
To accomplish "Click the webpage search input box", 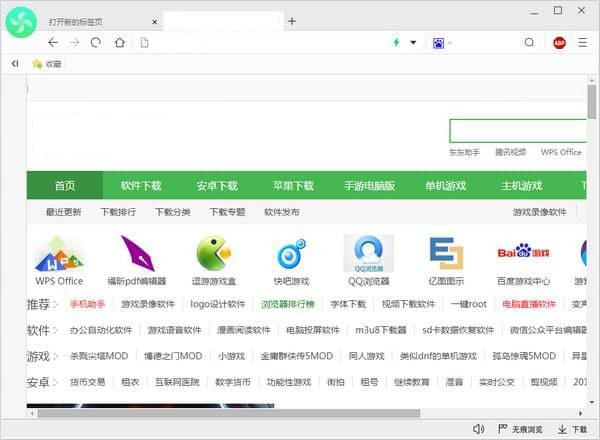I will [x=518, y=131].
